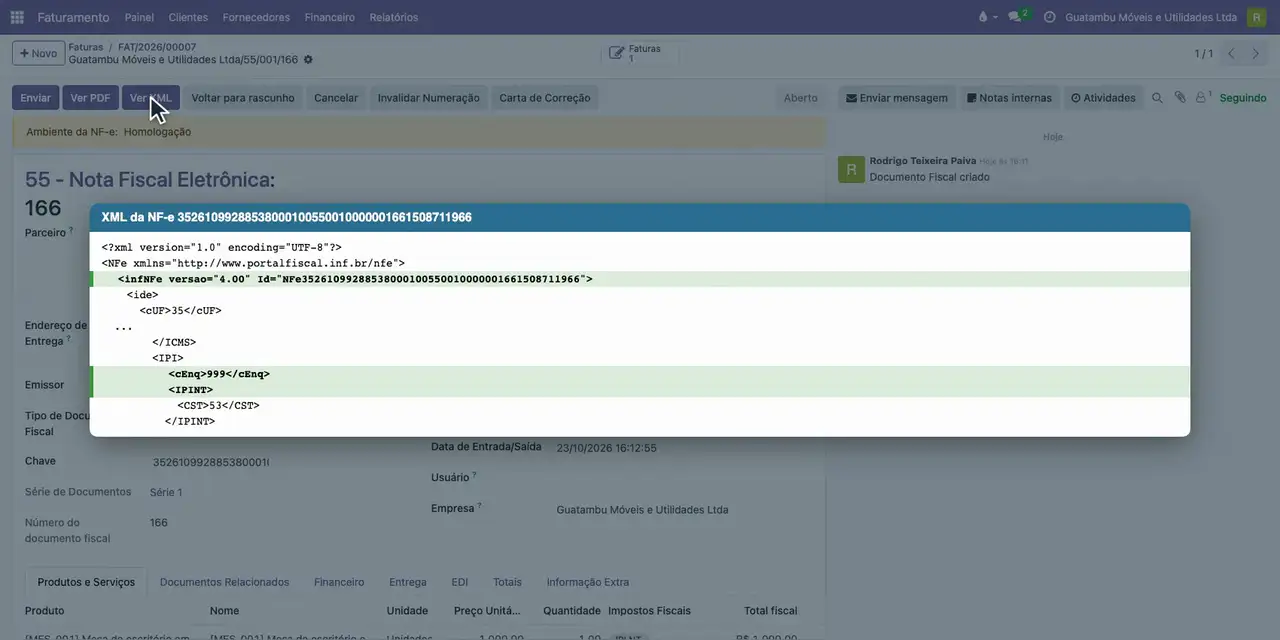Open the activities clock icon in top bar
Image resolution: width=1280 pixels, height=640 pixels.
coord(1049,17)
